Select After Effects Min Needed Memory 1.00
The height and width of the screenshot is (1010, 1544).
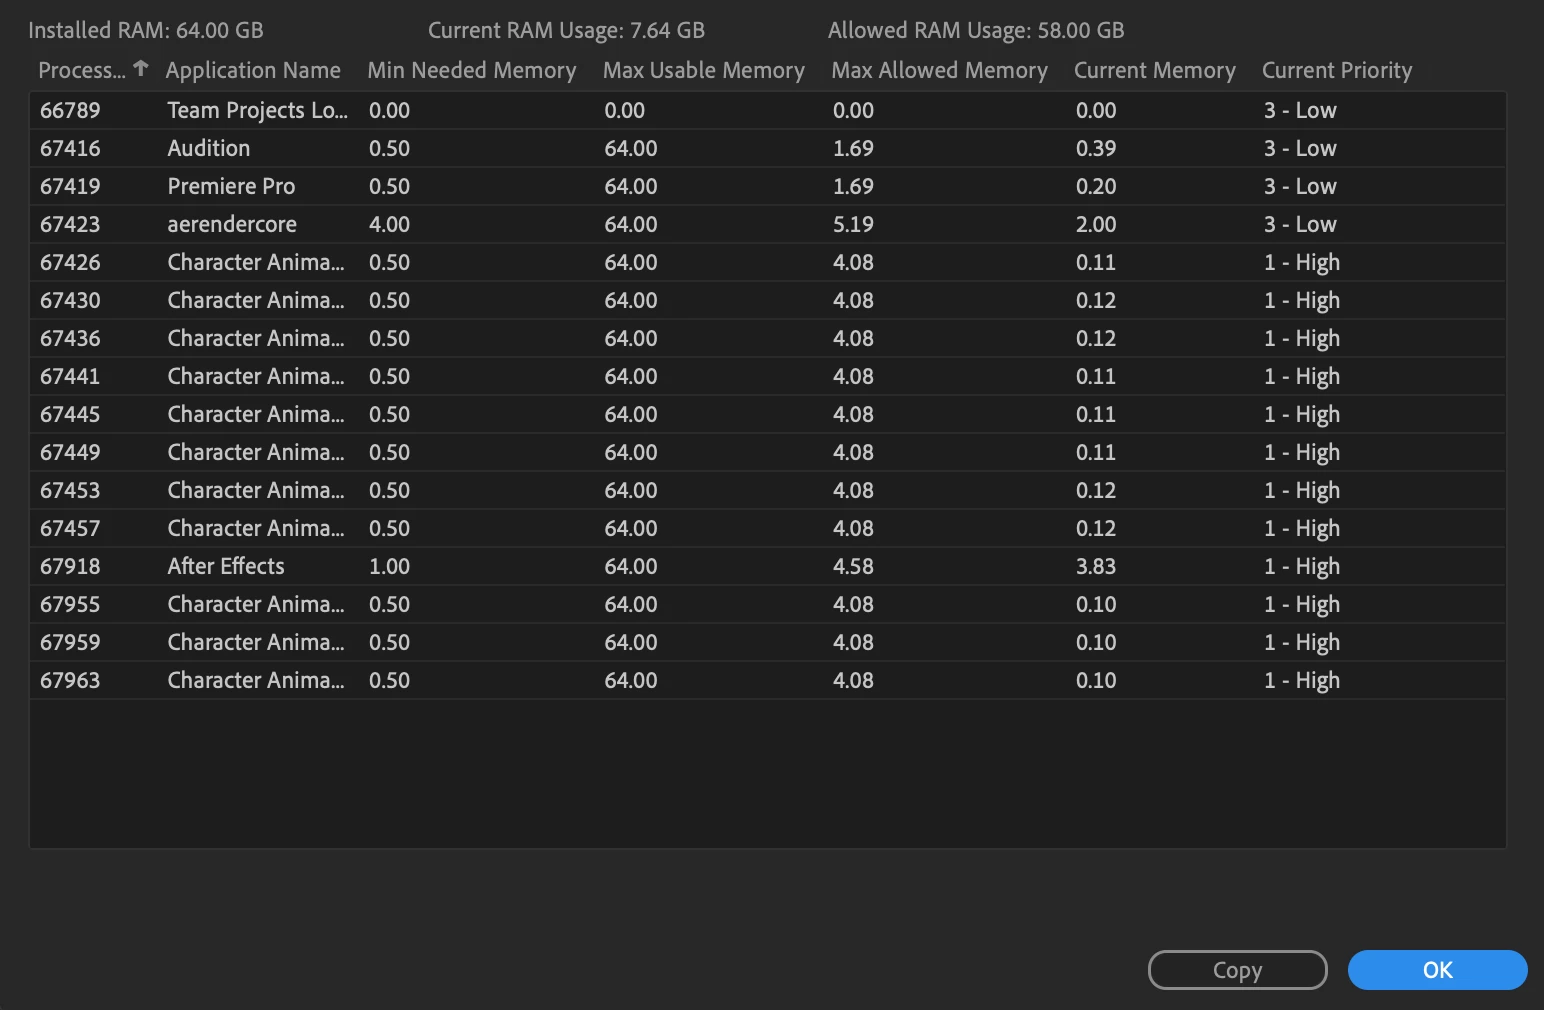pyautogui.click(x=389, y=566)
